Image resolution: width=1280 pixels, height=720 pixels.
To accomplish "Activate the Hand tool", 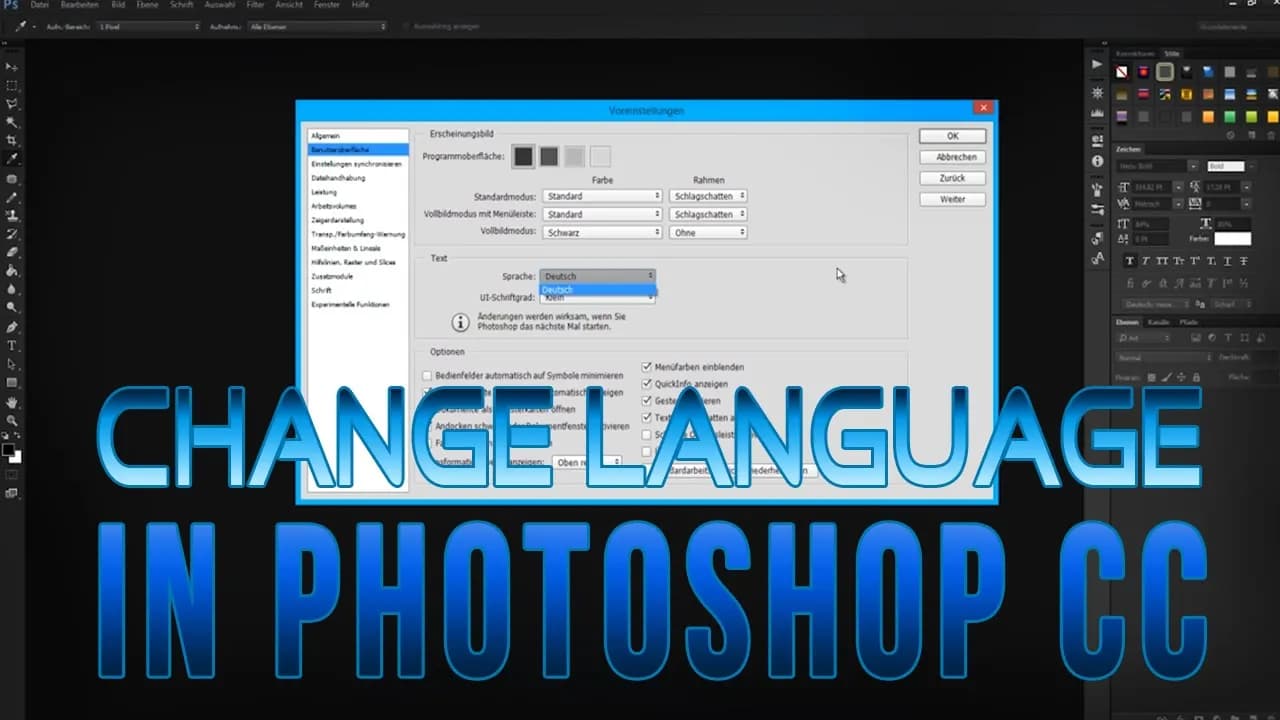I will tap(12, 402).
